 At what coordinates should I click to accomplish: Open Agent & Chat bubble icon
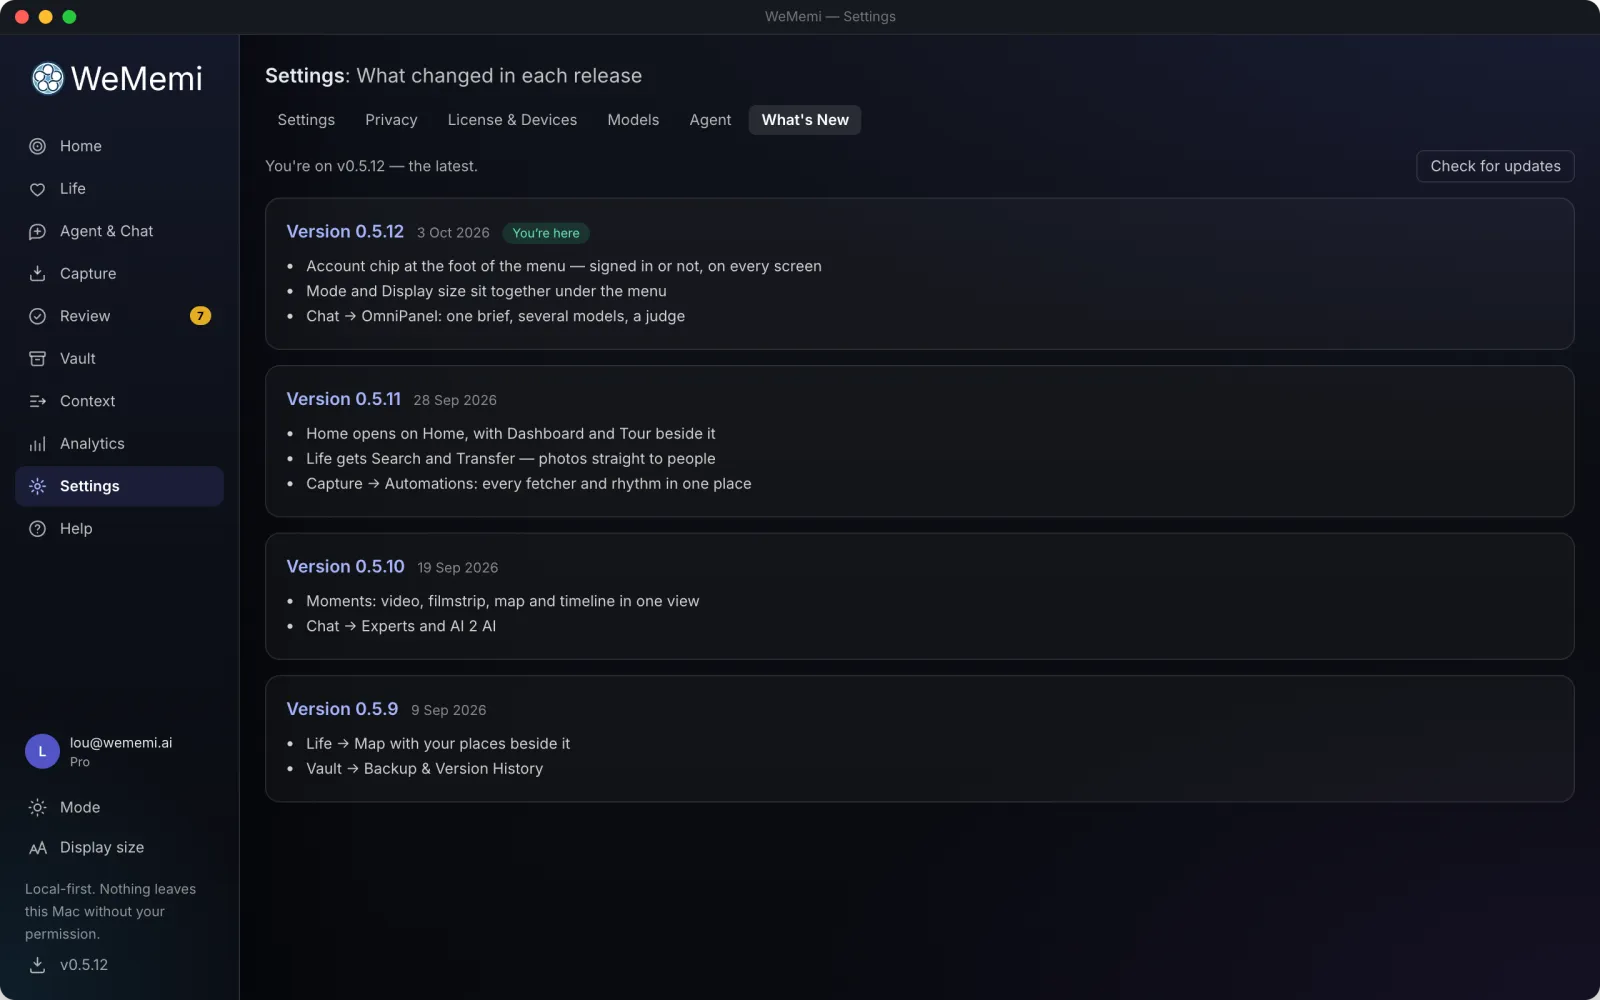coord(37,231)
